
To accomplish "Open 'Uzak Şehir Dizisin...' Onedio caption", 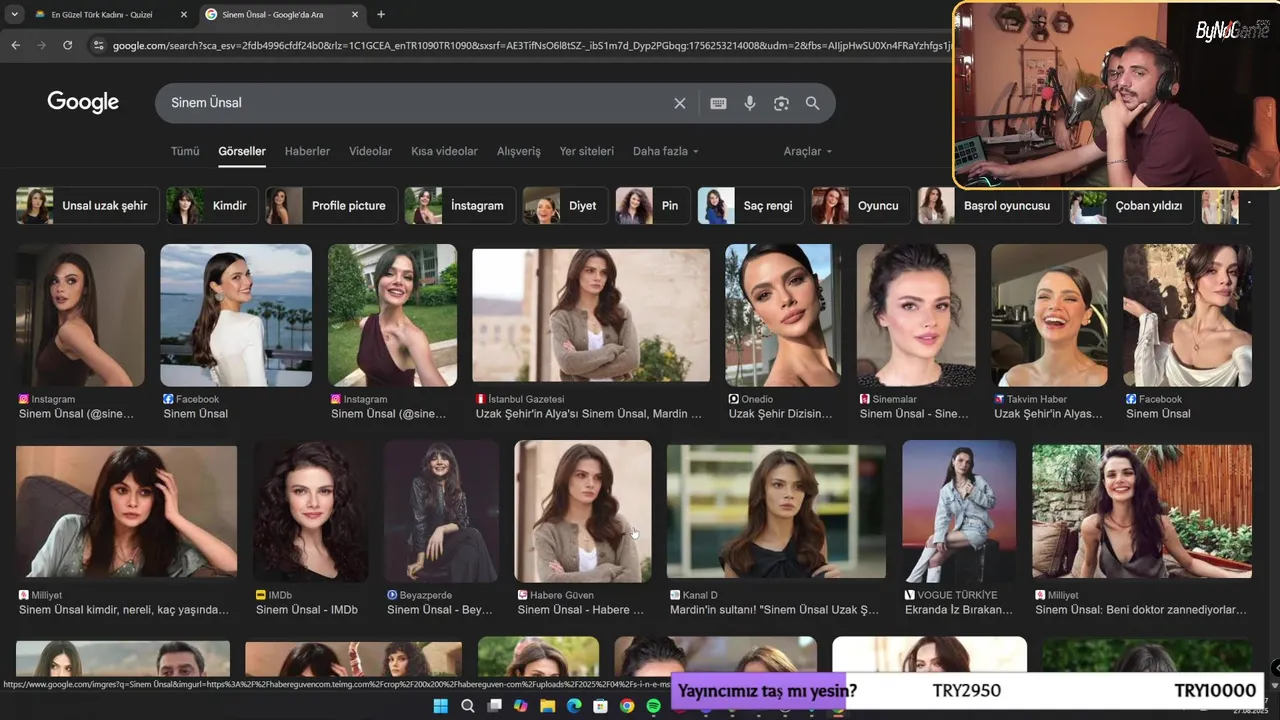I will (x=781, y=414).
